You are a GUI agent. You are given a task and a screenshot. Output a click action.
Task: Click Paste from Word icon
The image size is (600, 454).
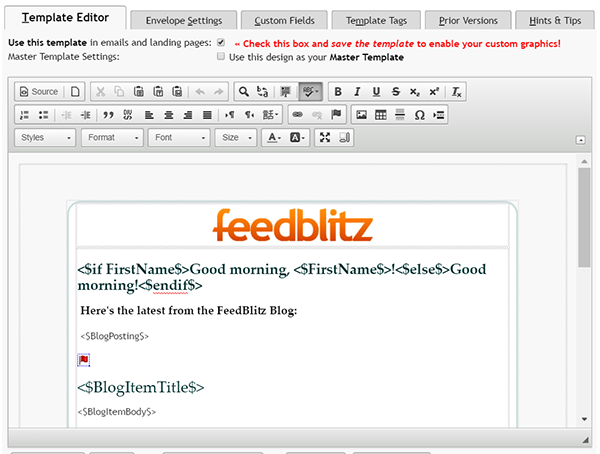pos(177,92)
